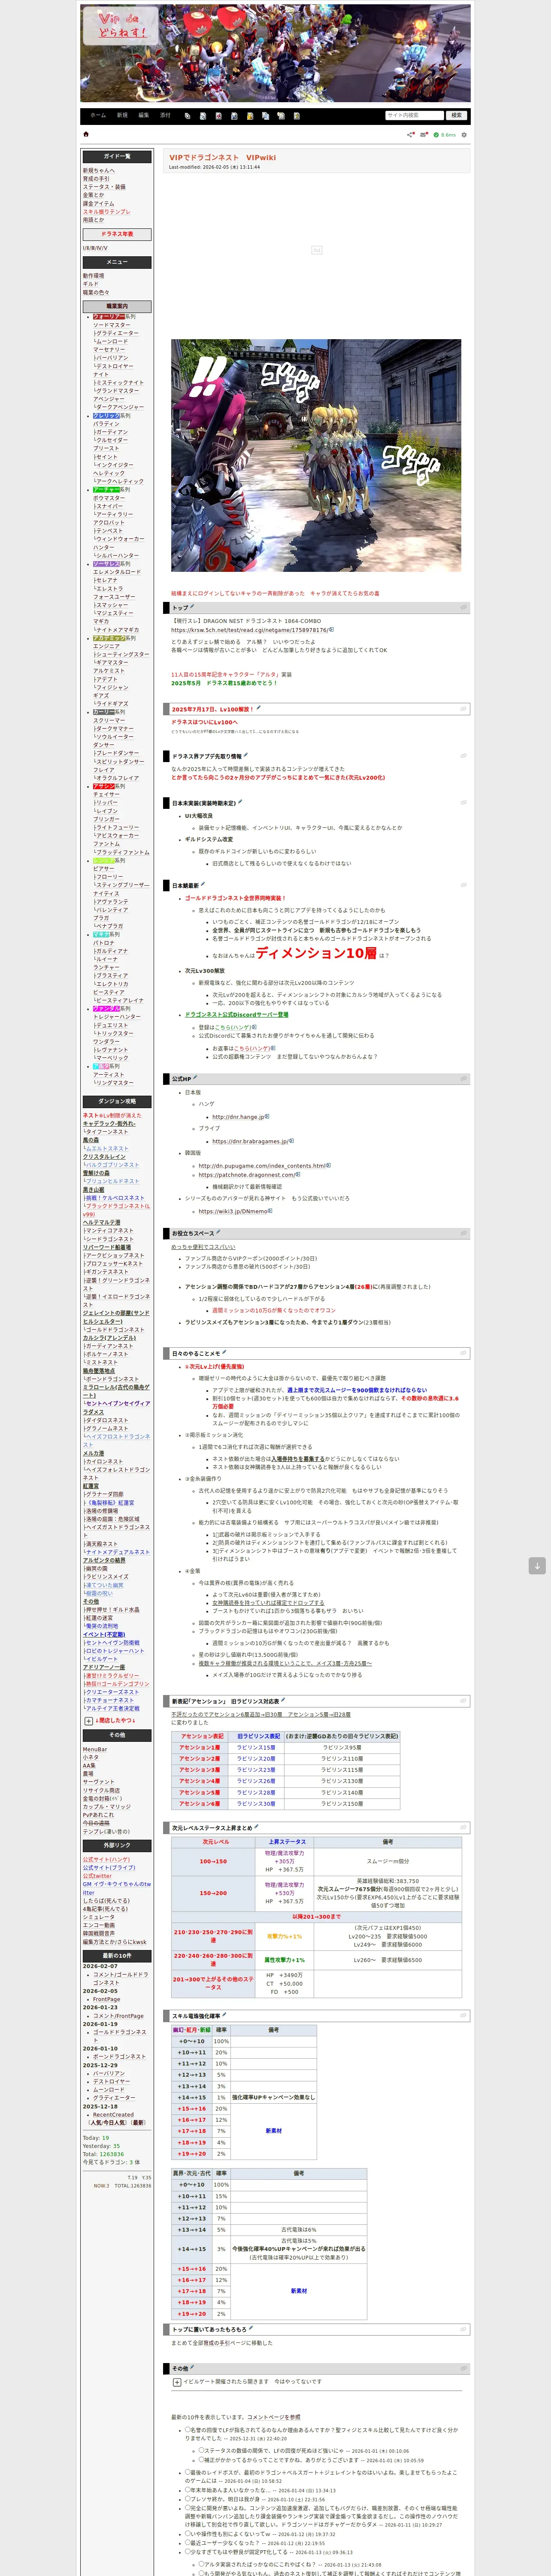
Task: Click the anchor icon on the 公式HP heading row
Action: [x=464, y=1079]
